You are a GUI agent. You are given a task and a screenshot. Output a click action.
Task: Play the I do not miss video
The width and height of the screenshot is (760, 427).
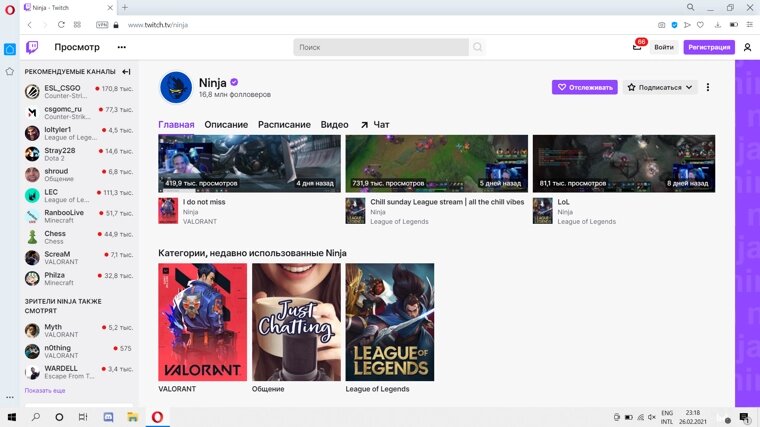(x=249, y=163)
